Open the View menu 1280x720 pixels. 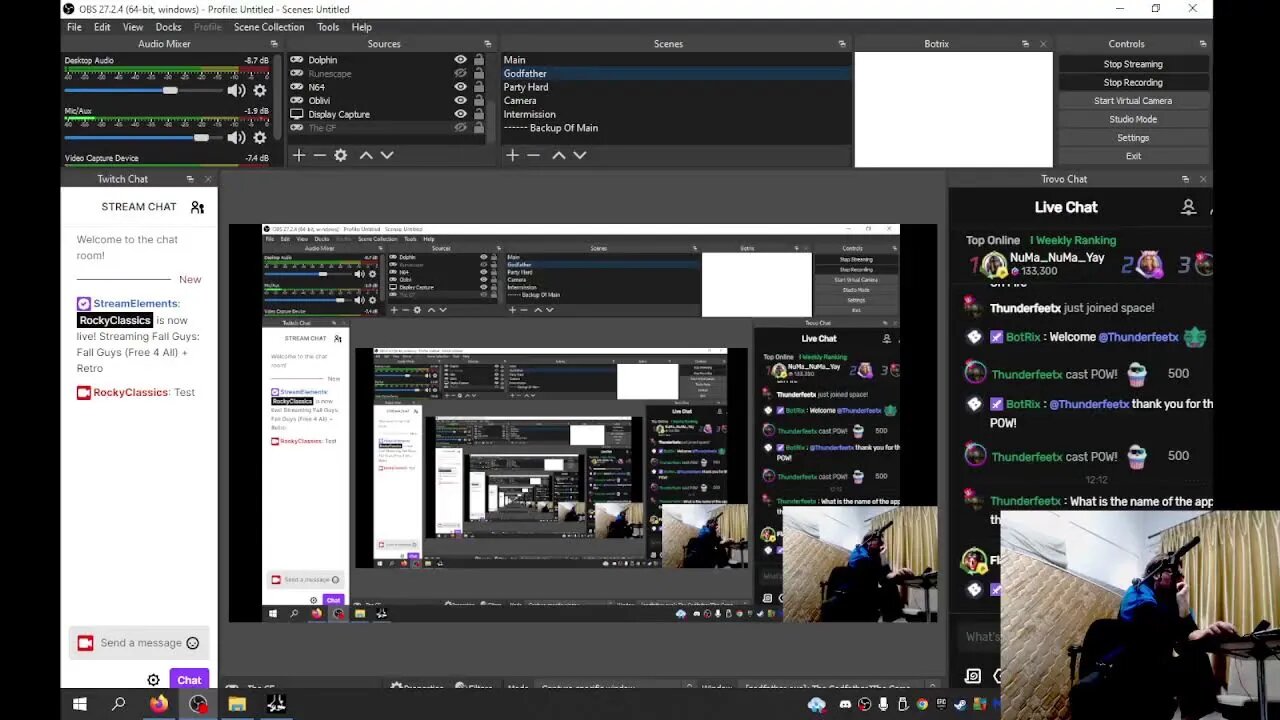pyautogui.click(x=133, y=27)
